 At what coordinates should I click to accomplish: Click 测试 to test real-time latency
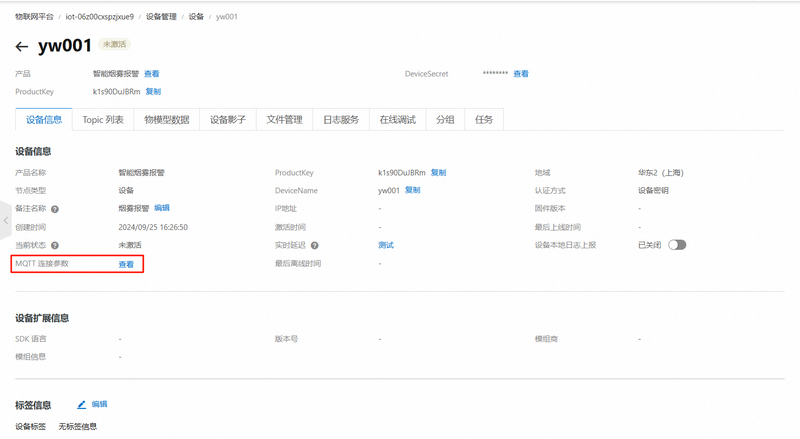pos(386,245)
